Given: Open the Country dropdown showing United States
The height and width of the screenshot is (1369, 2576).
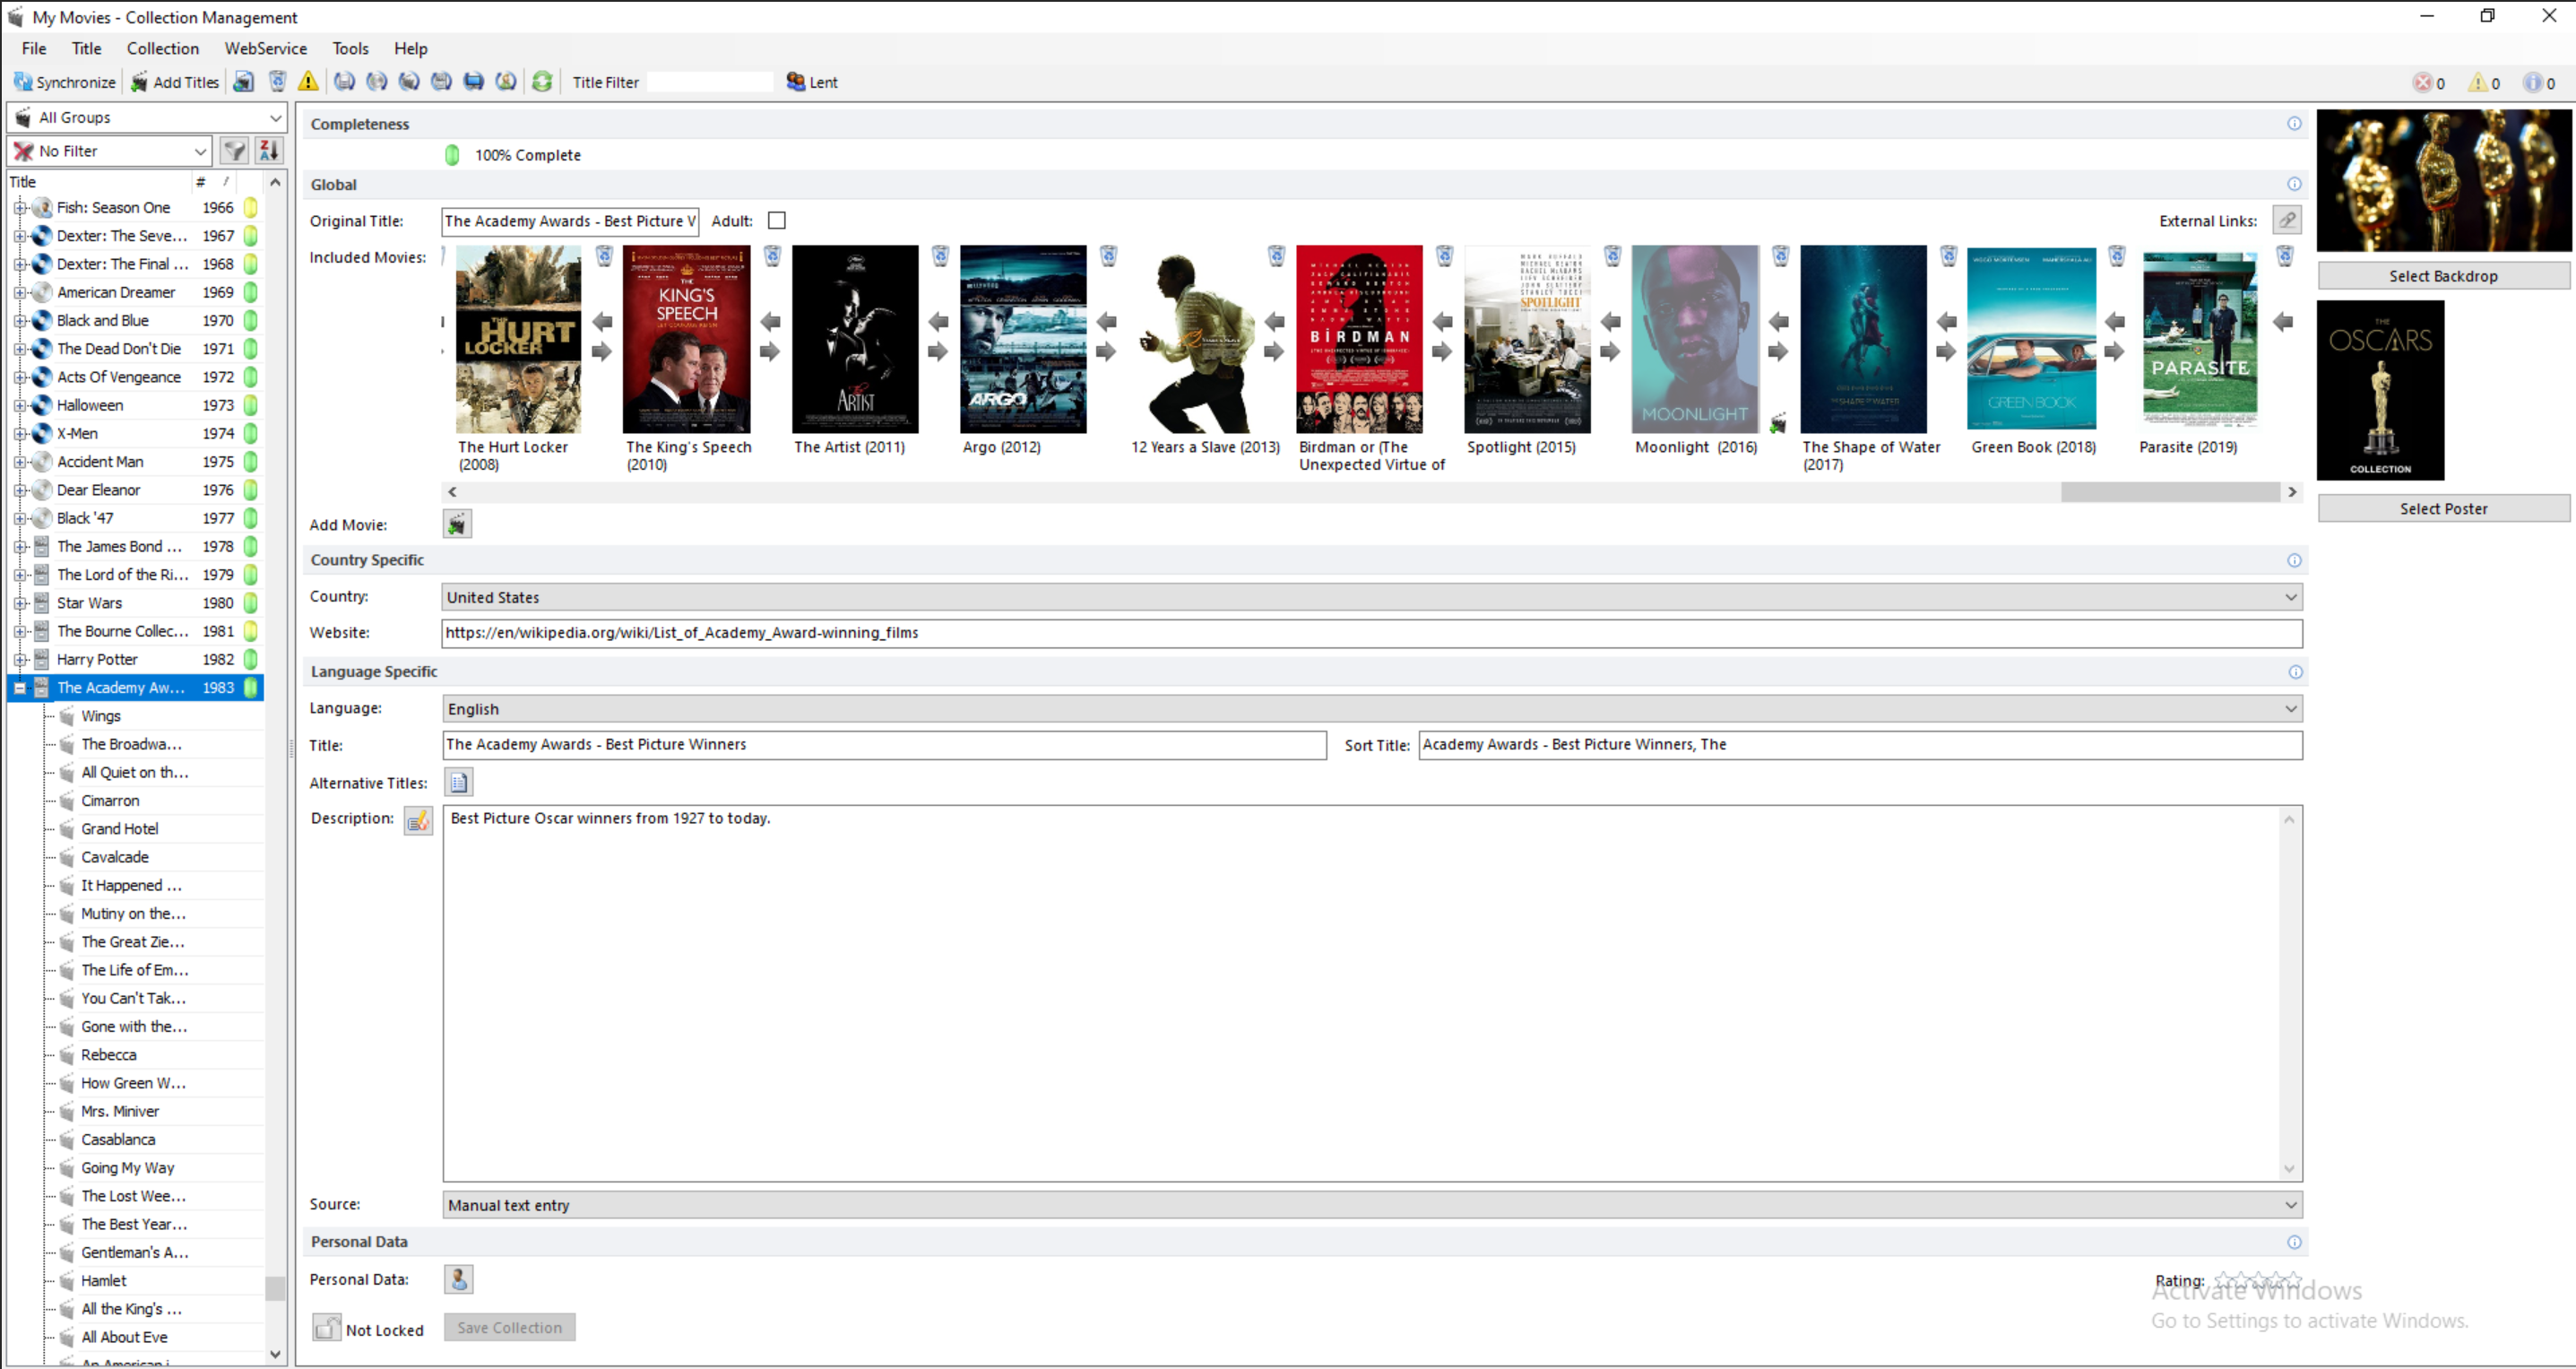Looking at the screenshot, I should (1372, 597).
